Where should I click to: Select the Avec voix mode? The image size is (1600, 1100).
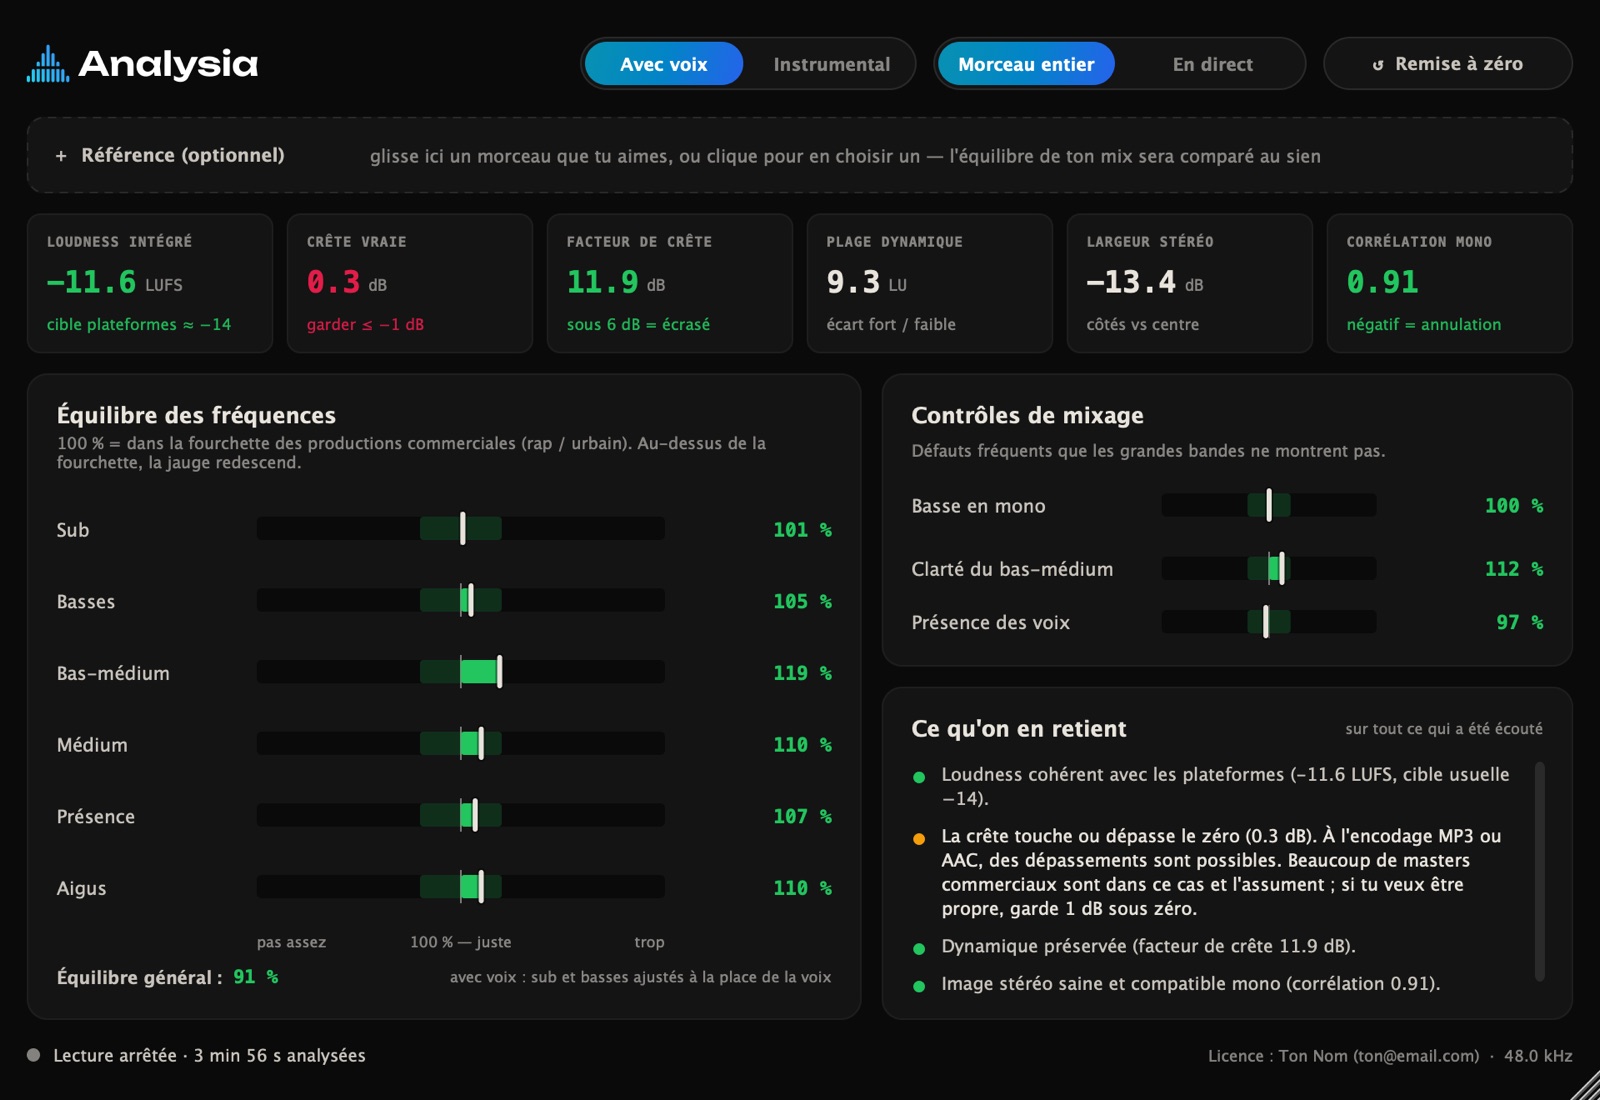click(x=664, y=64)
